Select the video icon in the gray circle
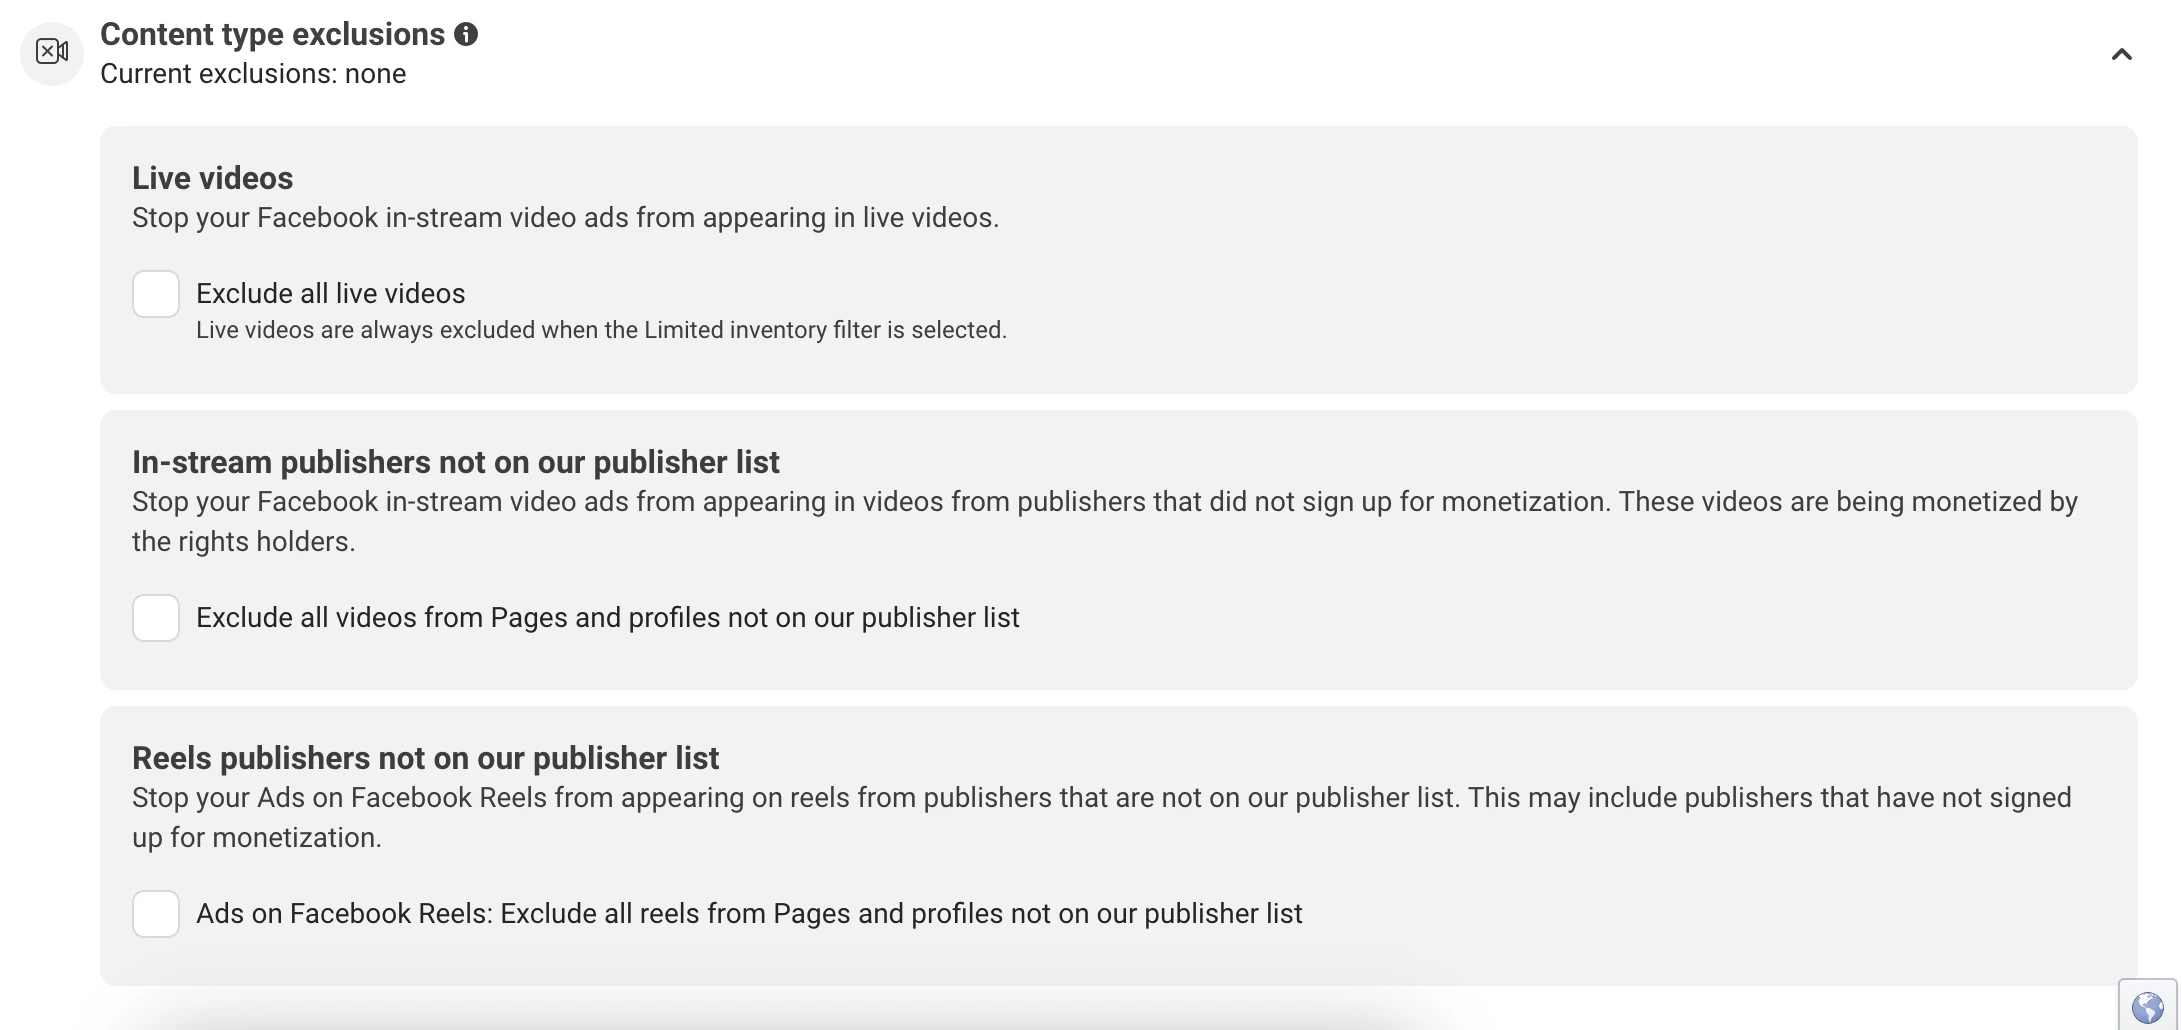Image resolution: width=2182 pixels, height=1030 pixels. coord(51,53)
